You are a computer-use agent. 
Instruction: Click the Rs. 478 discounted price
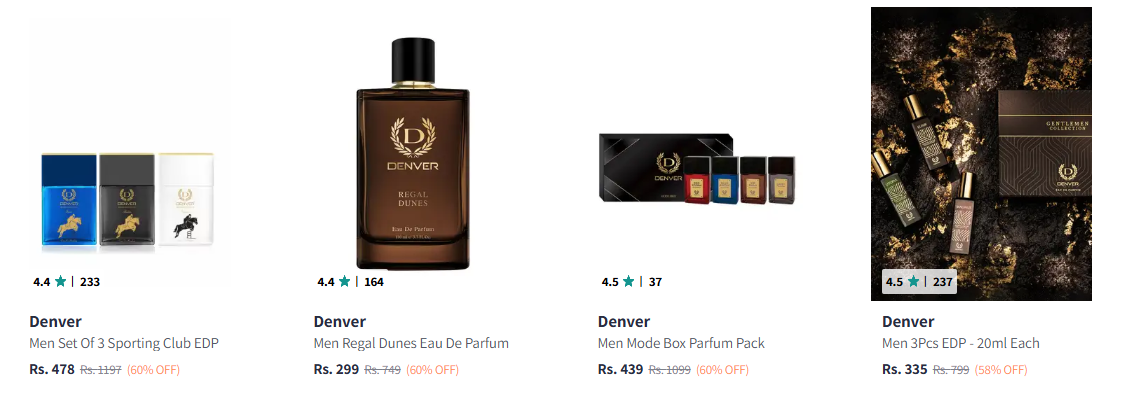pyautogui.click(x=52, y=370)
